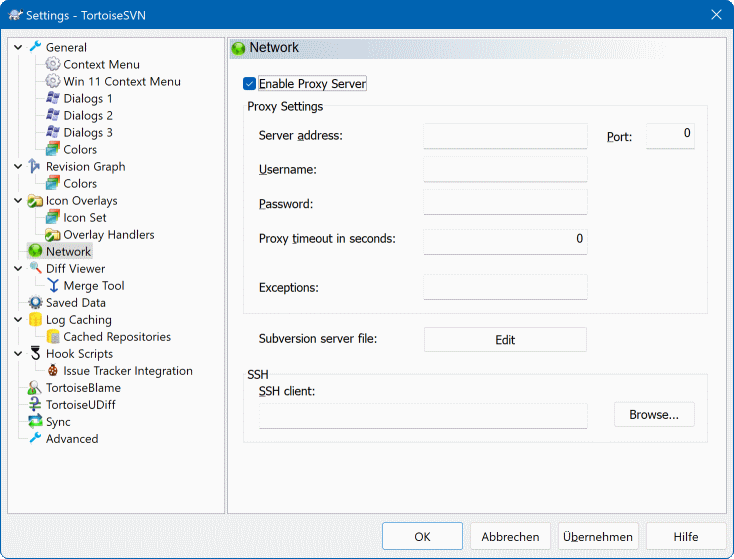Click the Dialogs 1 windows icon
The width and height of the screenshot is (734, 559).
click(x=52, y=98)
